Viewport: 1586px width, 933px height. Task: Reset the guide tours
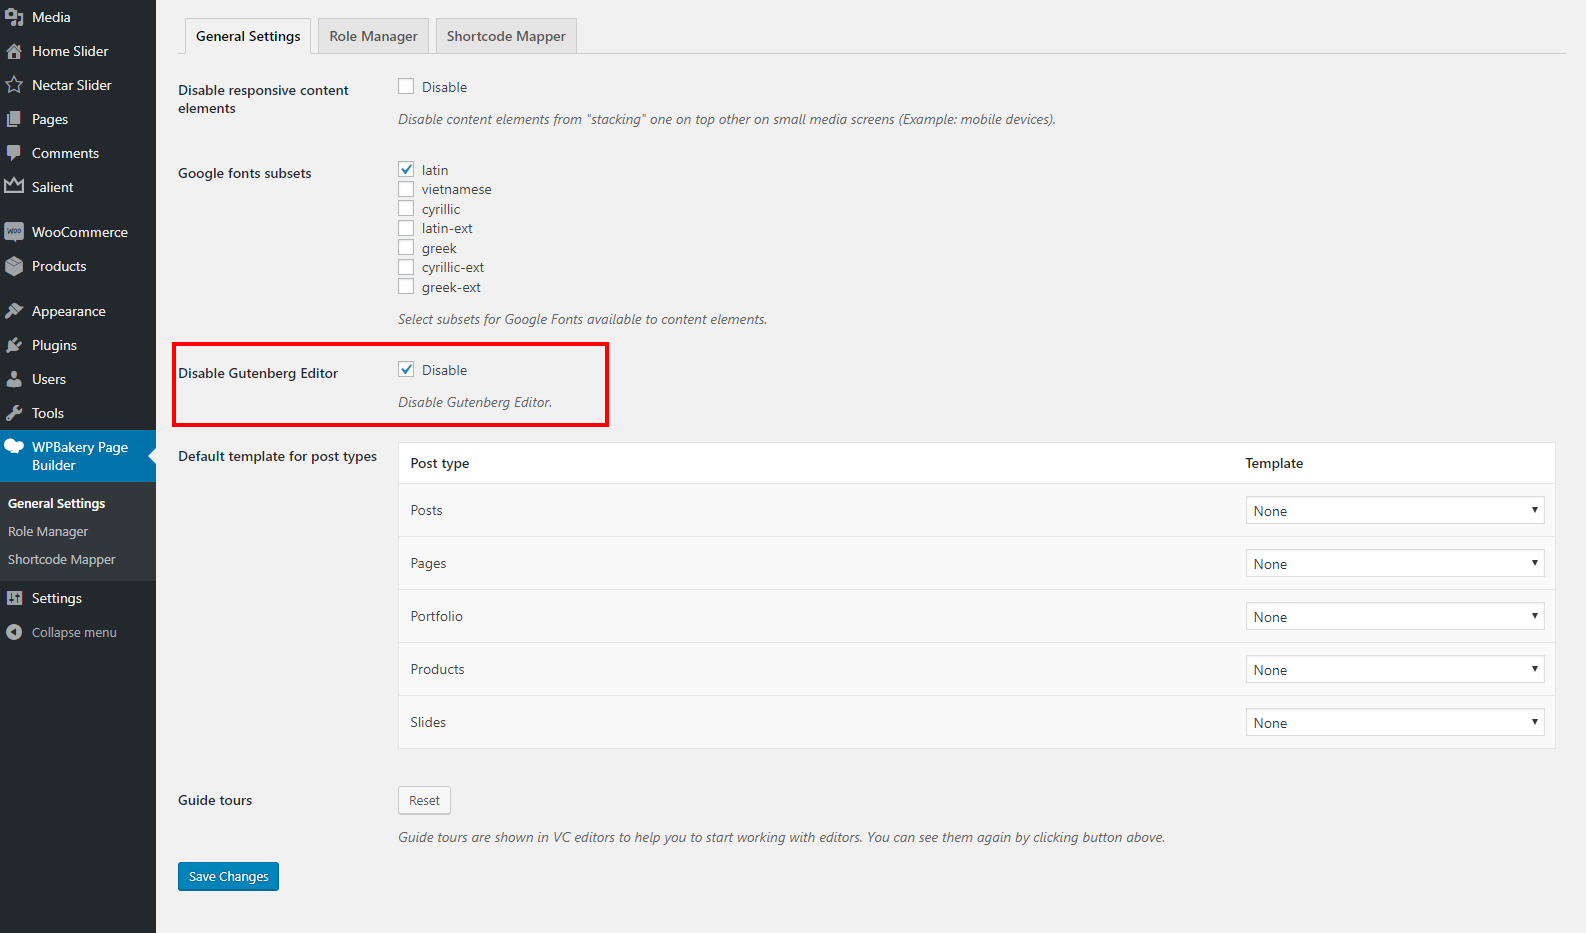(x=424, y=800)
